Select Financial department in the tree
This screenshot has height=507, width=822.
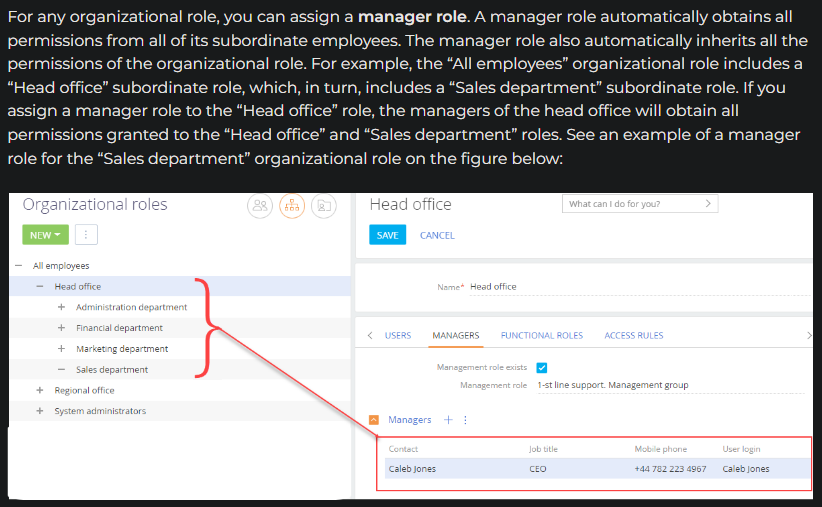point(120,328)
